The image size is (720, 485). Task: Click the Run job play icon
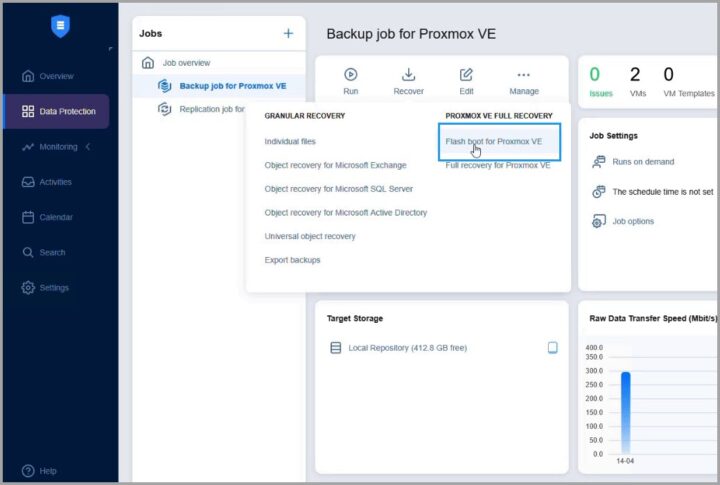[350, 75]
